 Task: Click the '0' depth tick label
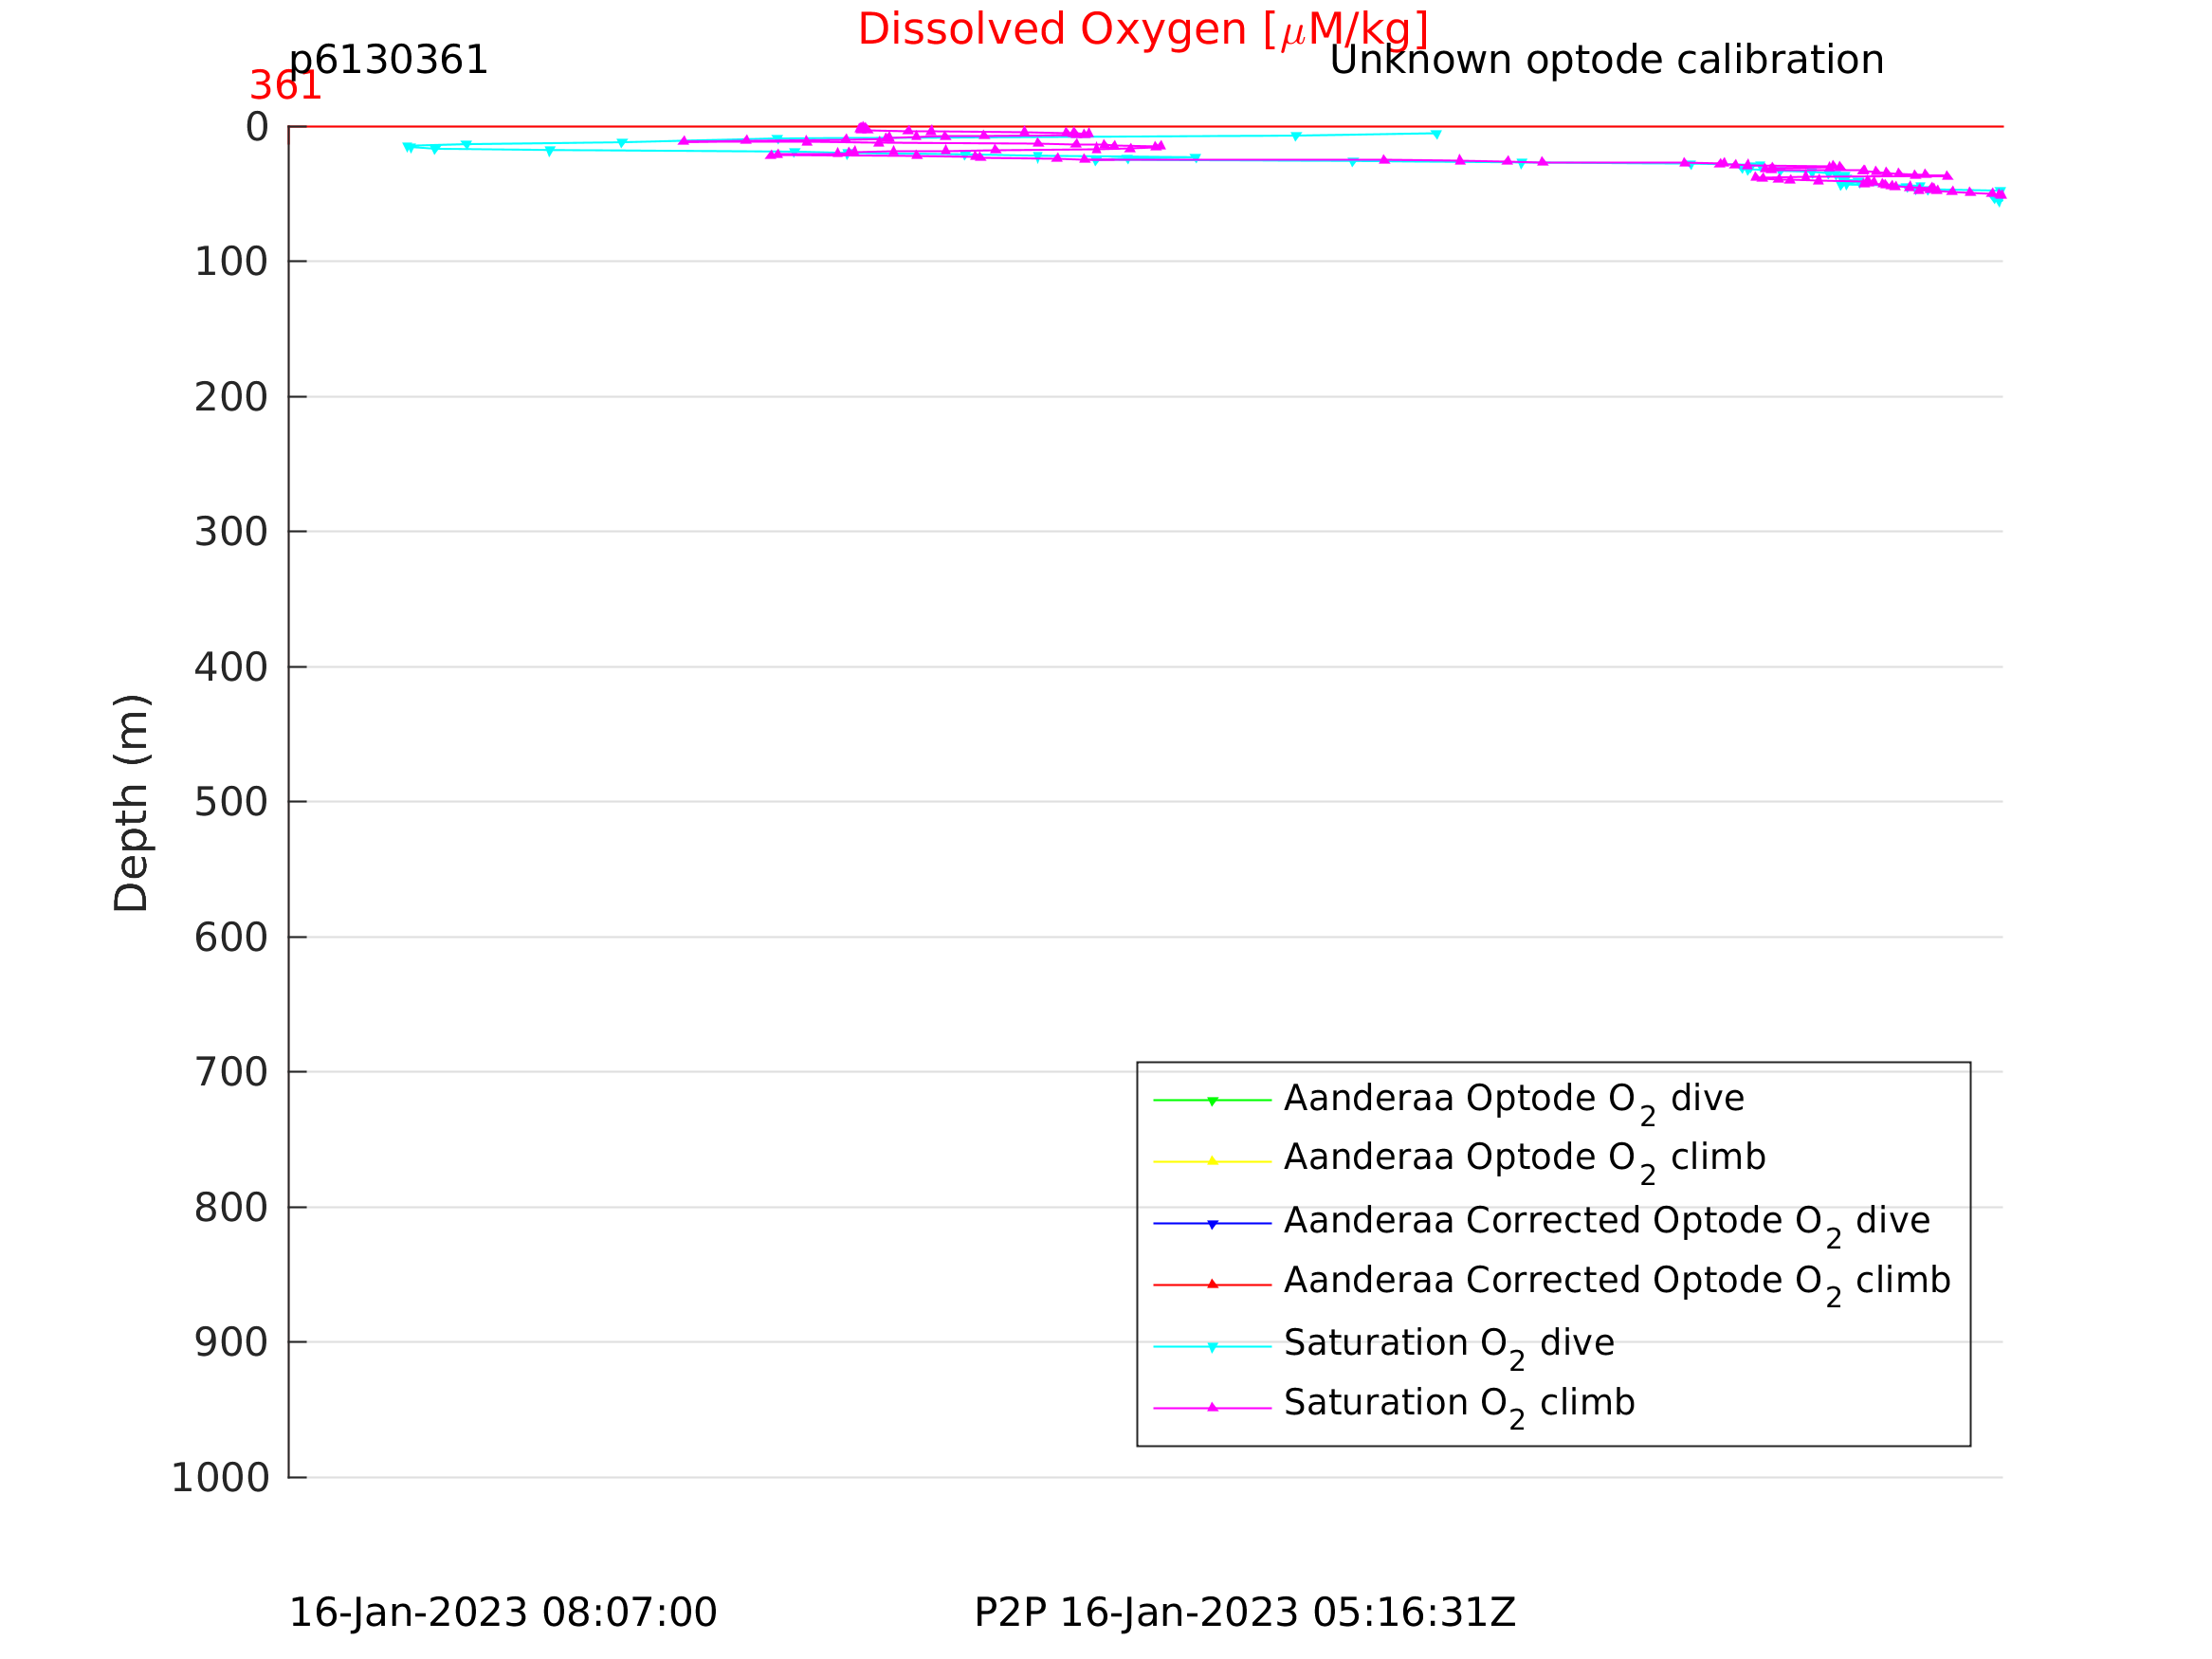pyautogui.click(x=257, y=127)
